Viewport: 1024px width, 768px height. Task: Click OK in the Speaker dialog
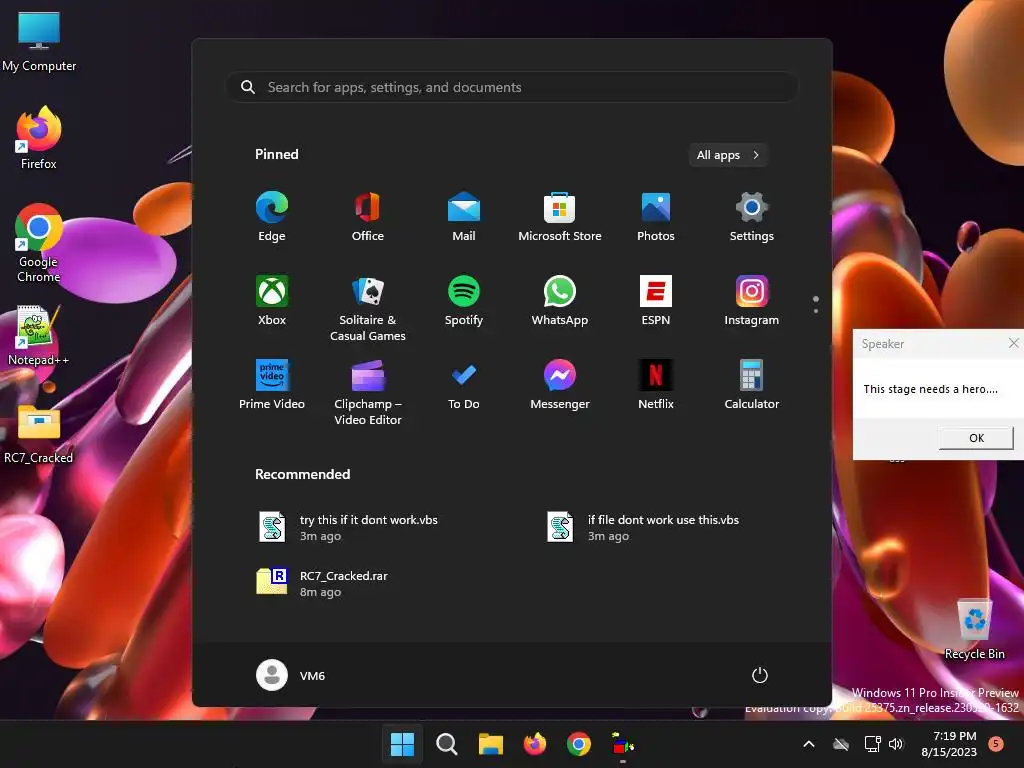pyautogui.click(x=976, y=438)
